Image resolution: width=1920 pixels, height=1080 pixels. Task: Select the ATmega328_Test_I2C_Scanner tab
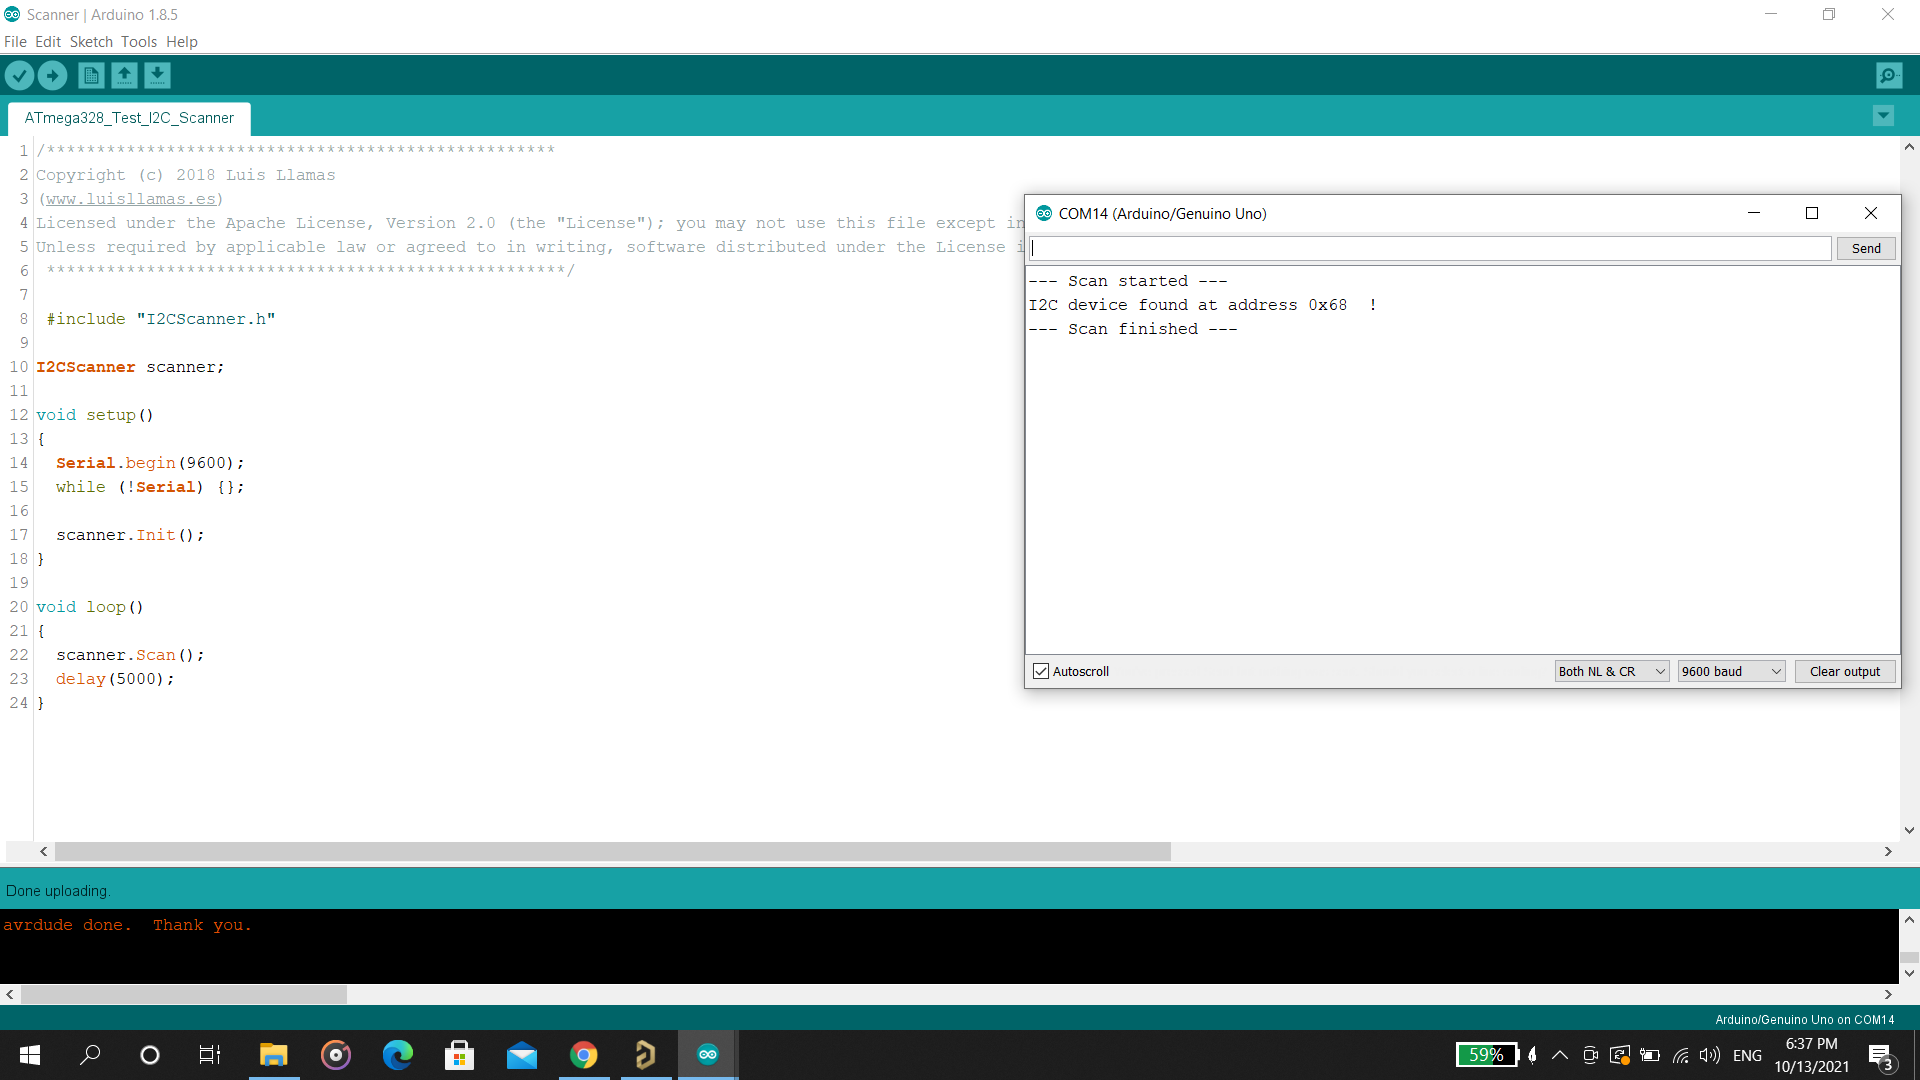point(128,117)
